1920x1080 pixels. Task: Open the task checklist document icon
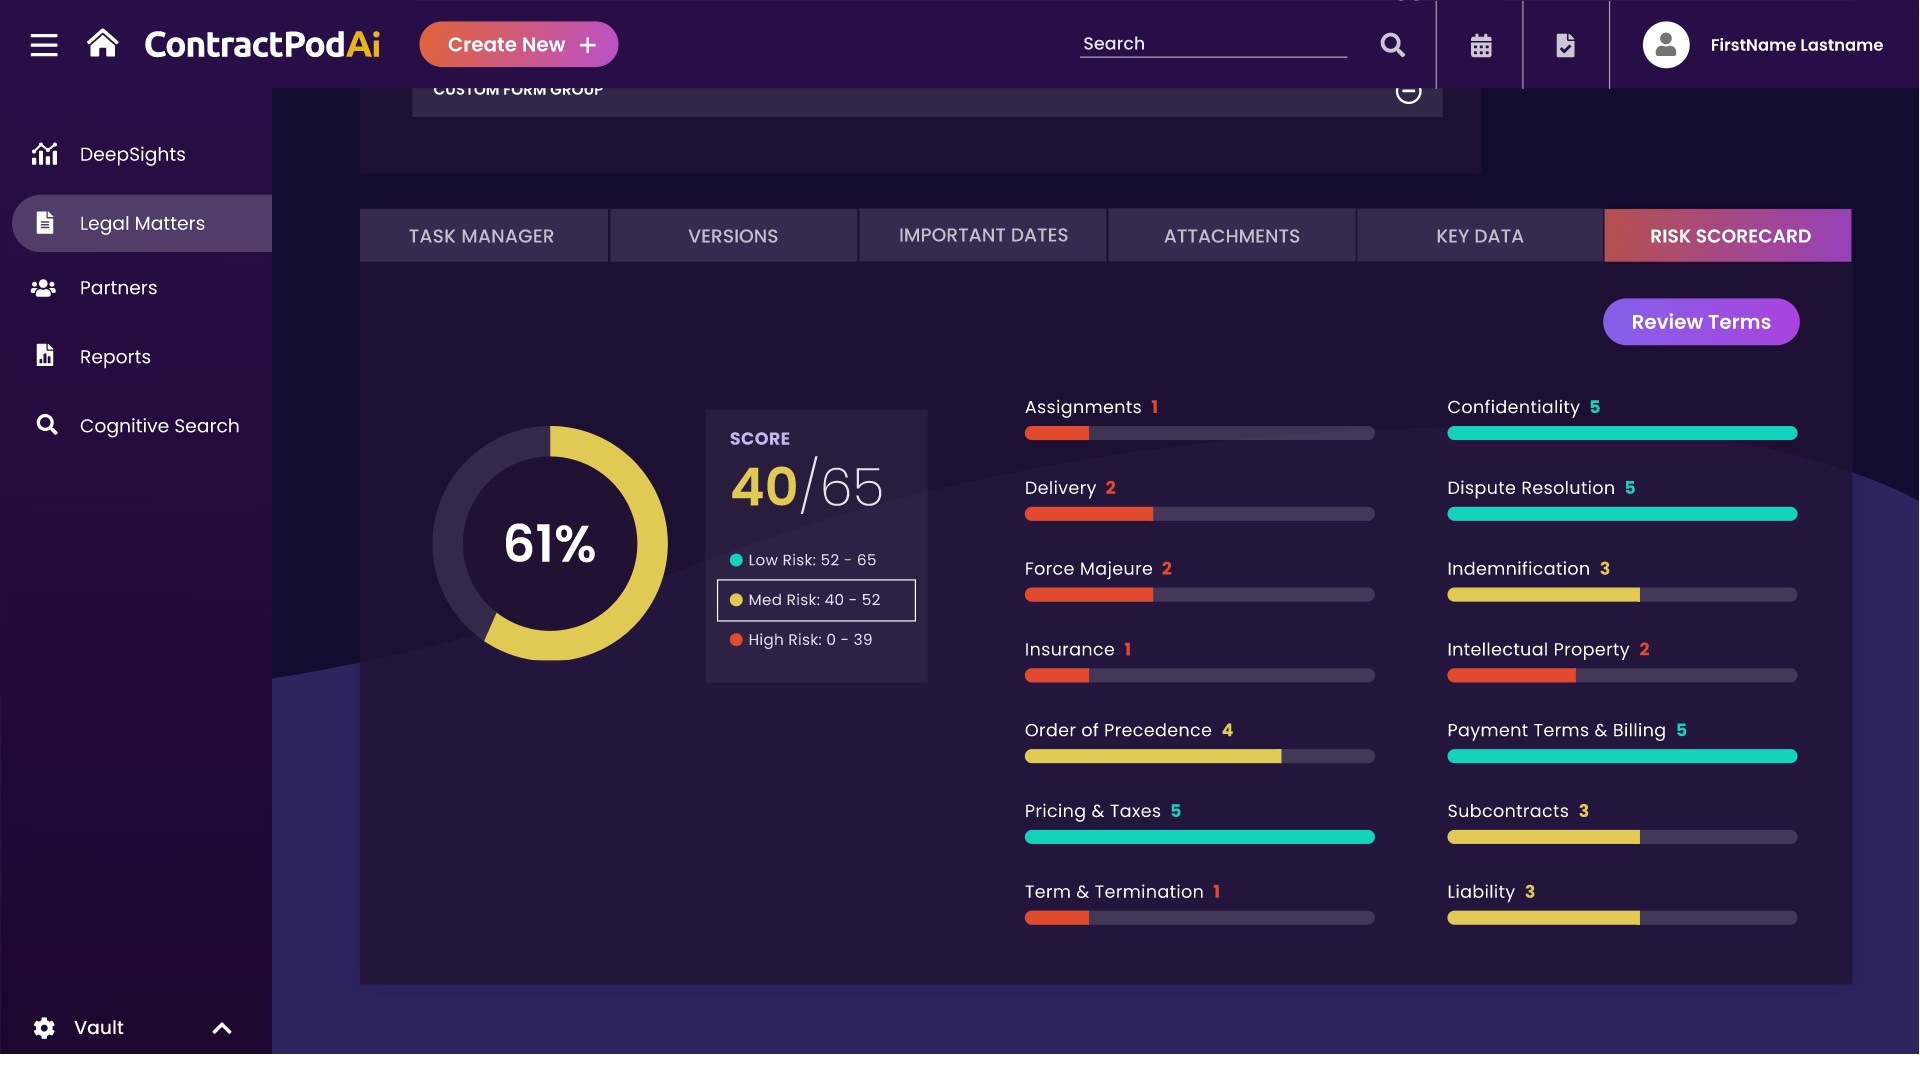tap(1566, 45)
